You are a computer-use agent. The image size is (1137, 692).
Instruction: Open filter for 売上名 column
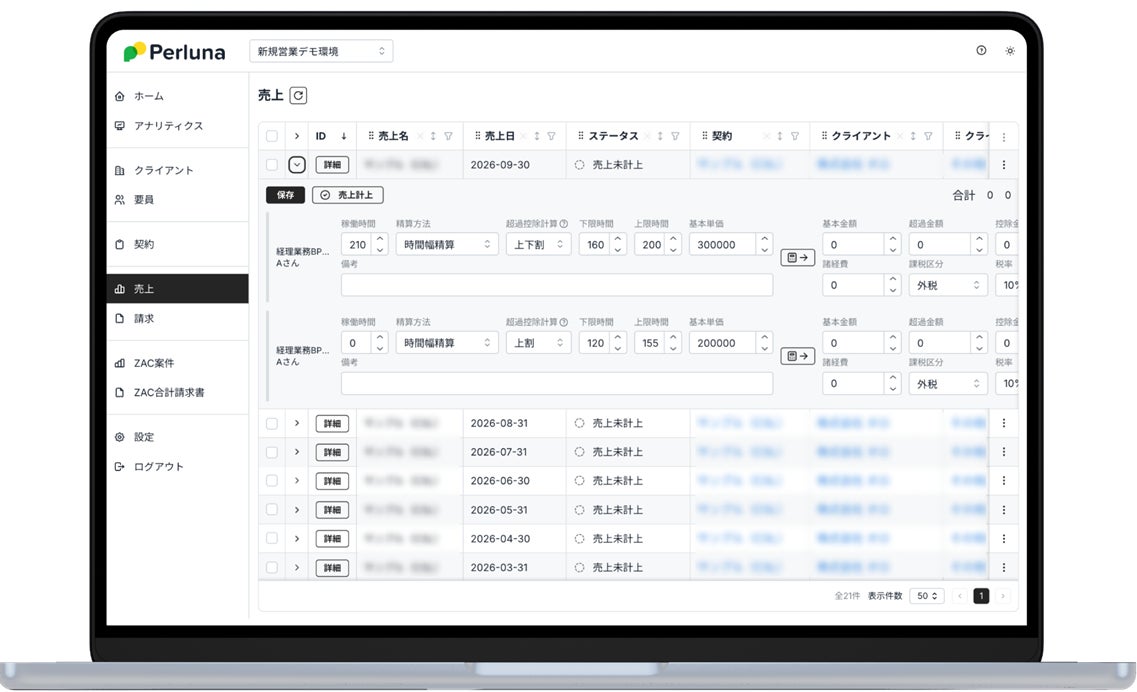click(x=448, y=136)
